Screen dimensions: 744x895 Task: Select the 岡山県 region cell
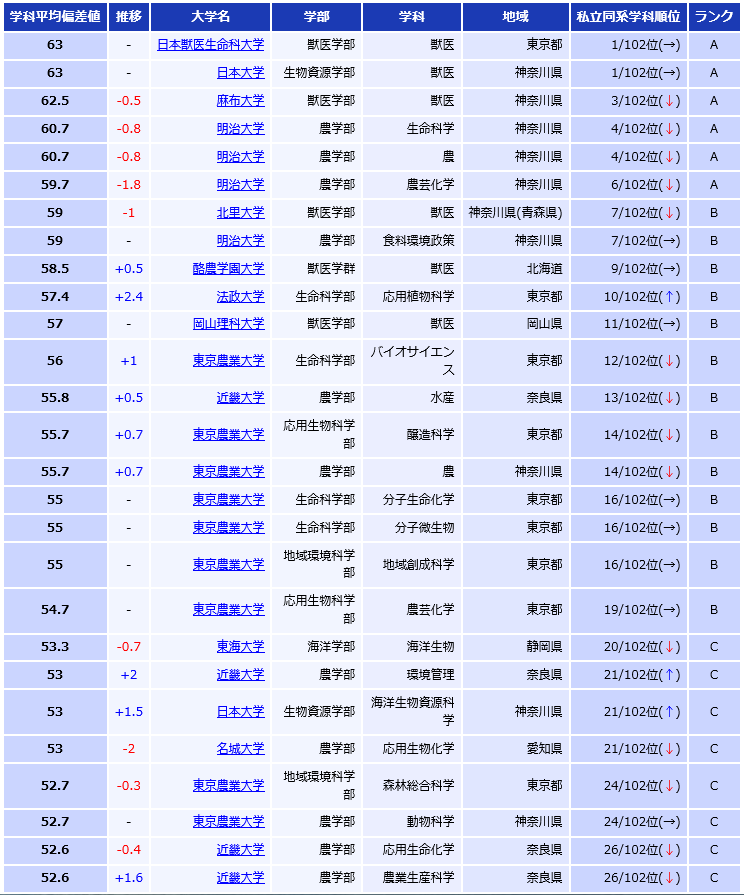[x=516, y=324]
